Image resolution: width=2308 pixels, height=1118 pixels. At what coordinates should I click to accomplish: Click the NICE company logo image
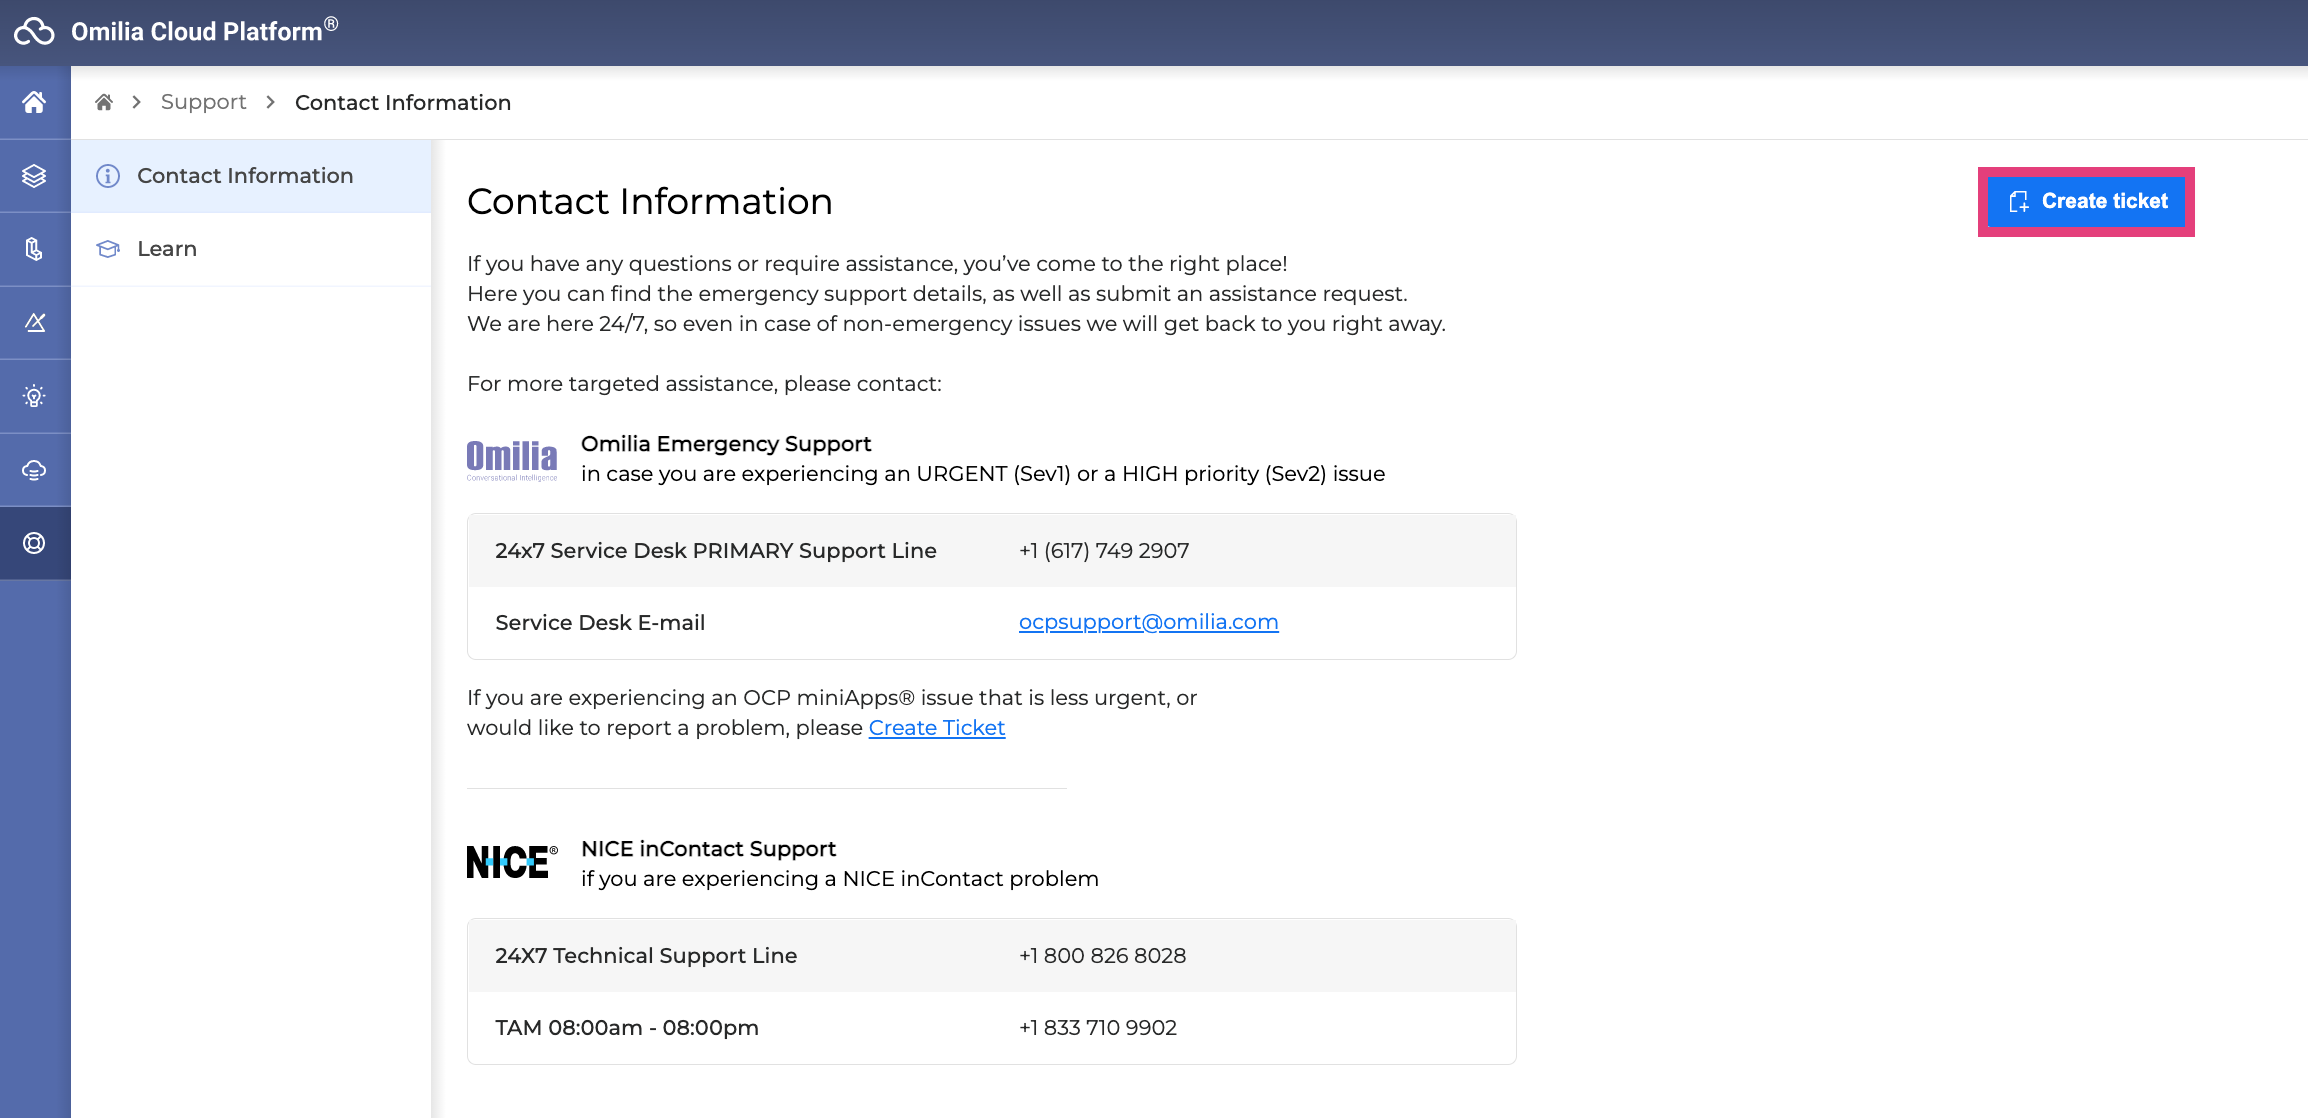coord(512,862)
